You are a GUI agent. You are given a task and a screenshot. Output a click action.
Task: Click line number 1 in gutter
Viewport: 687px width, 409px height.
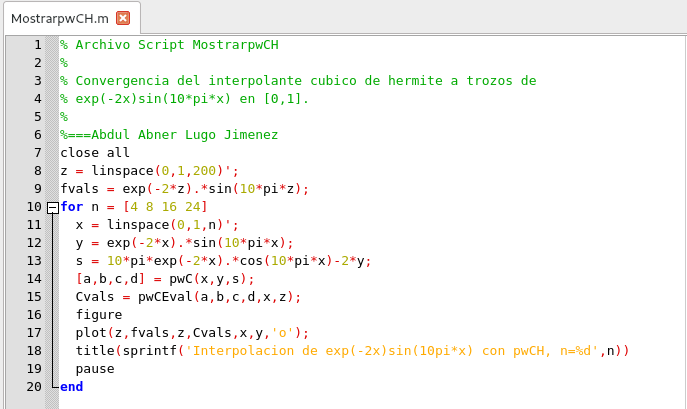(38, 45)
